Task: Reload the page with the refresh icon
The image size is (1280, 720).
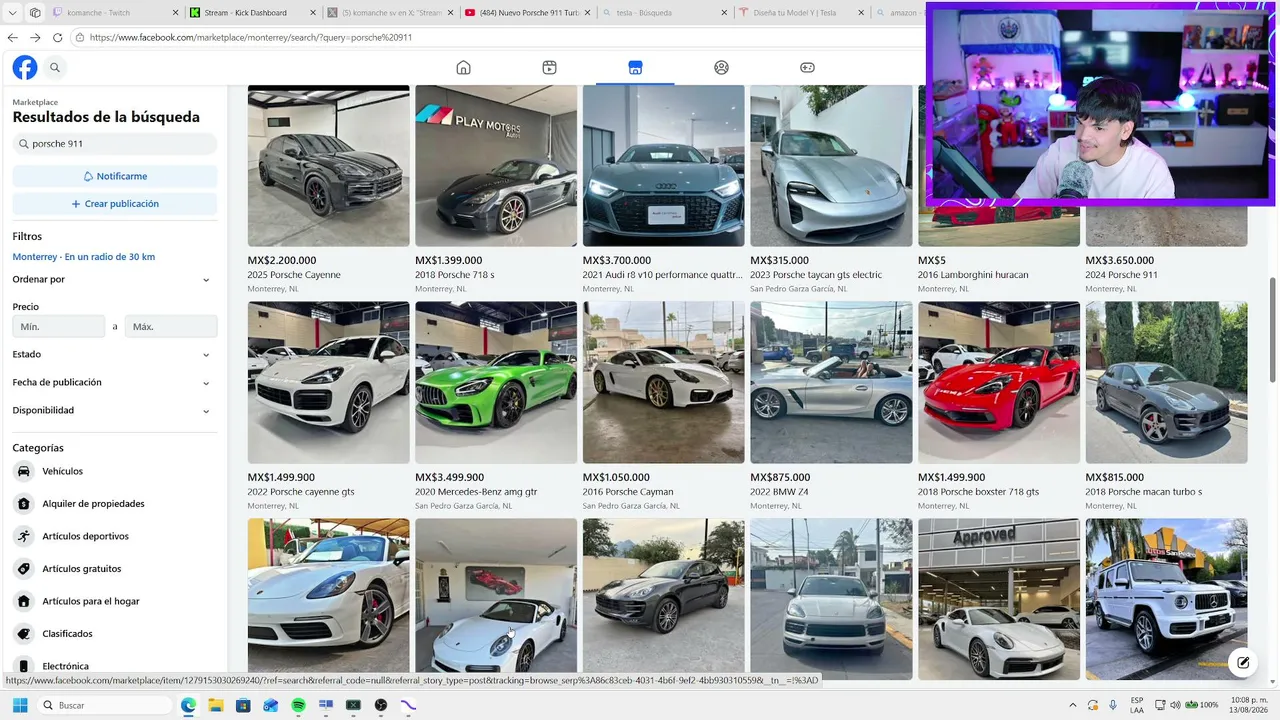Action: [58, 37]
